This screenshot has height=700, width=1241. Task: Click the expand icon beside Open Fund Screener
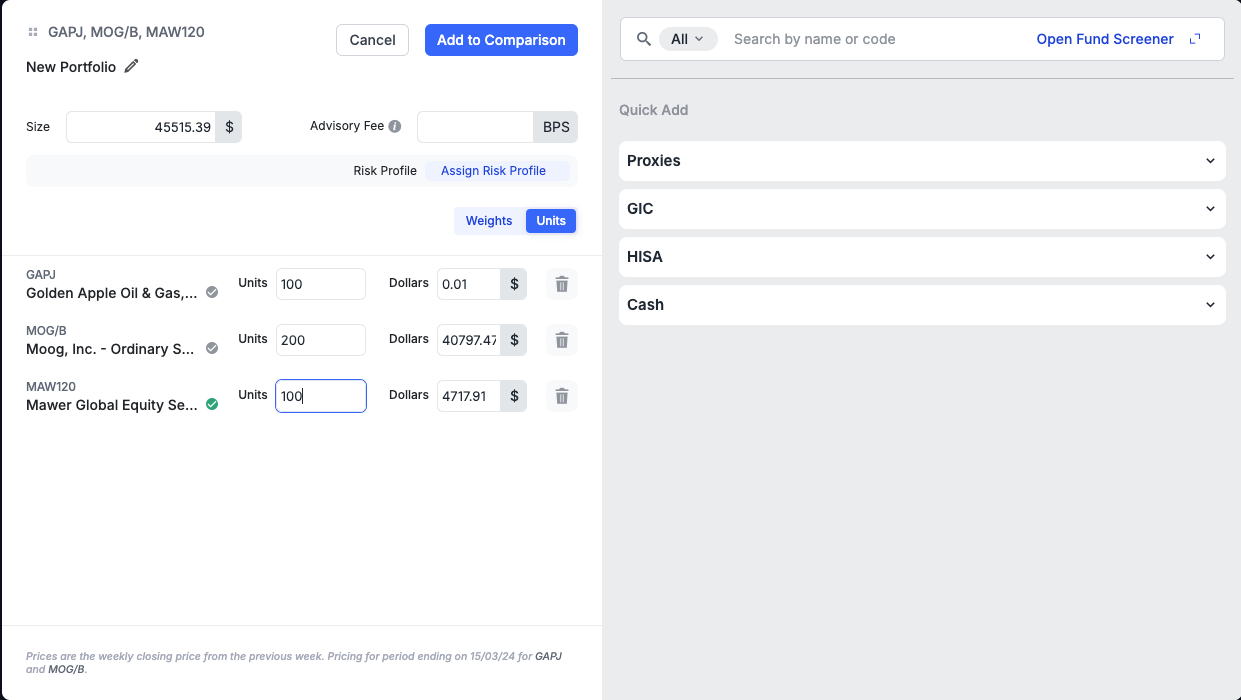pos(1195,39)
